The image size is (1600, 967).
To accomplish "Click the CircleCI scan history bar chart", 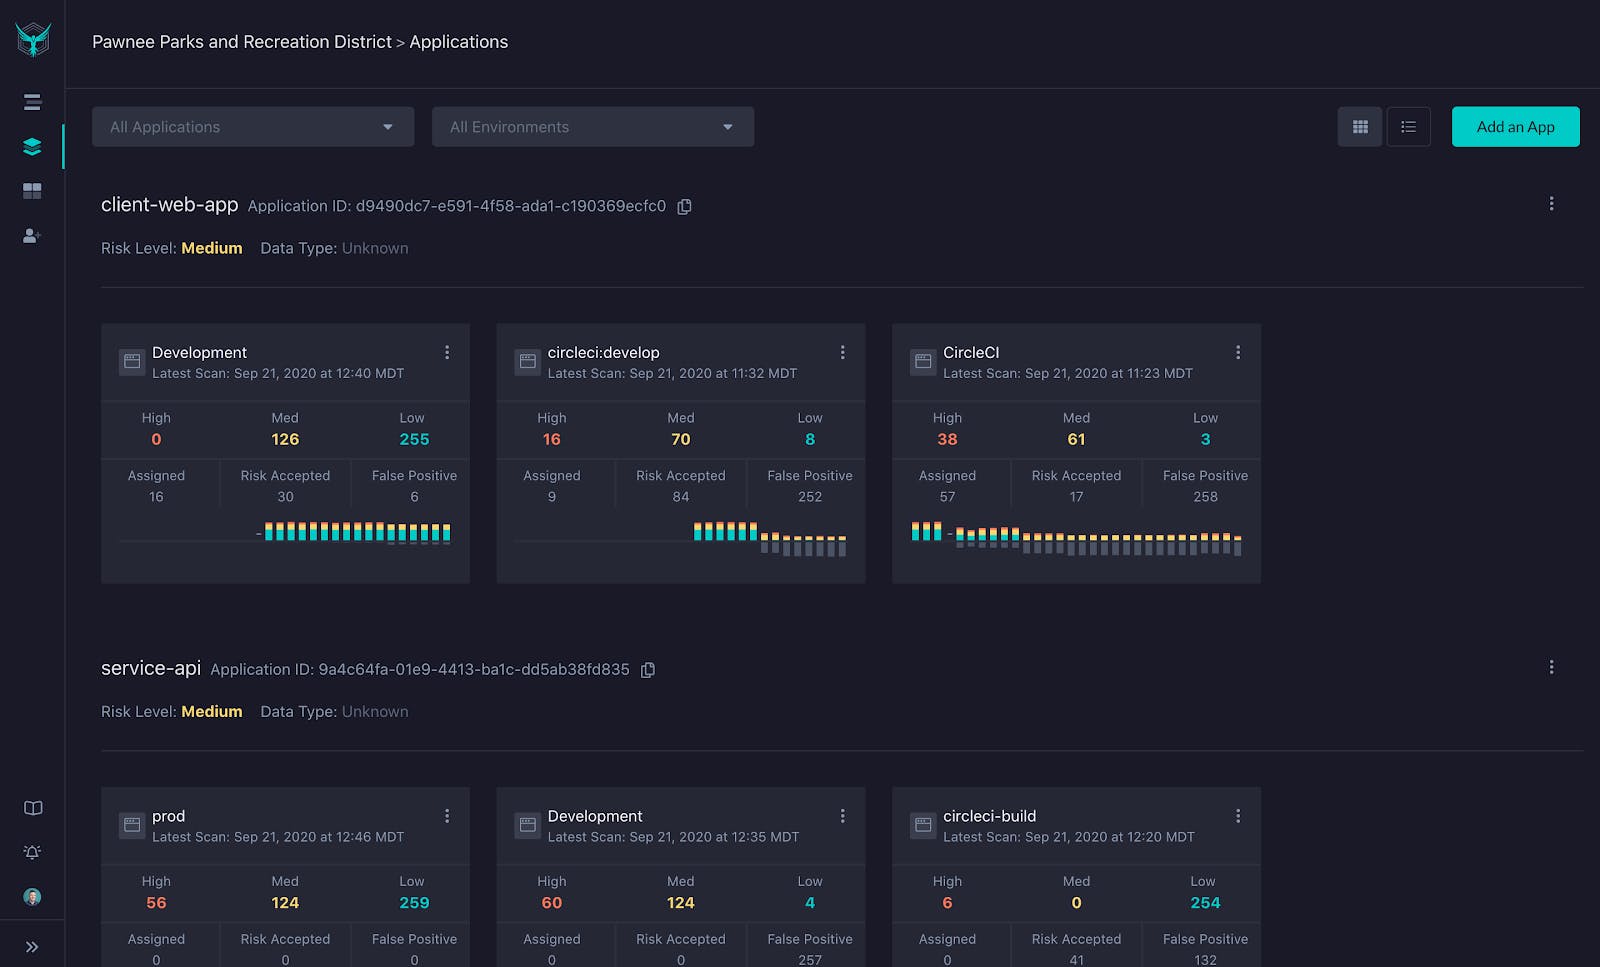I will 1076,538.
